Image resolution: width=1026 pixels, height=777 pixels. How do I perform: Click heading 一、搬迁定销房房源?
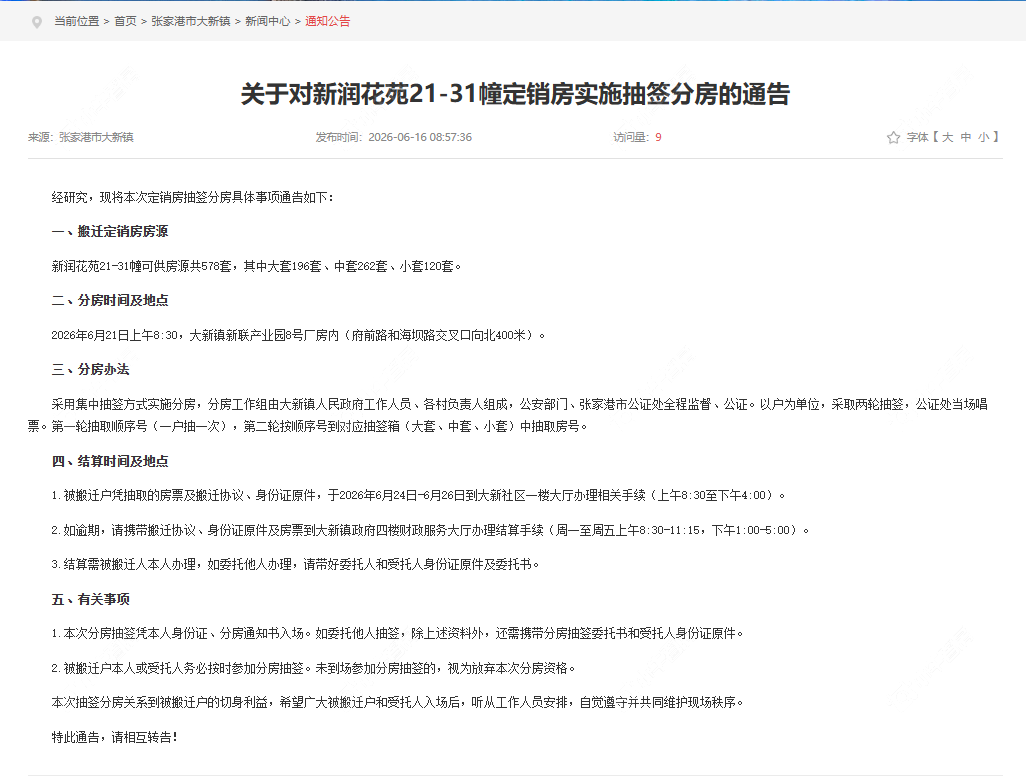110,232
